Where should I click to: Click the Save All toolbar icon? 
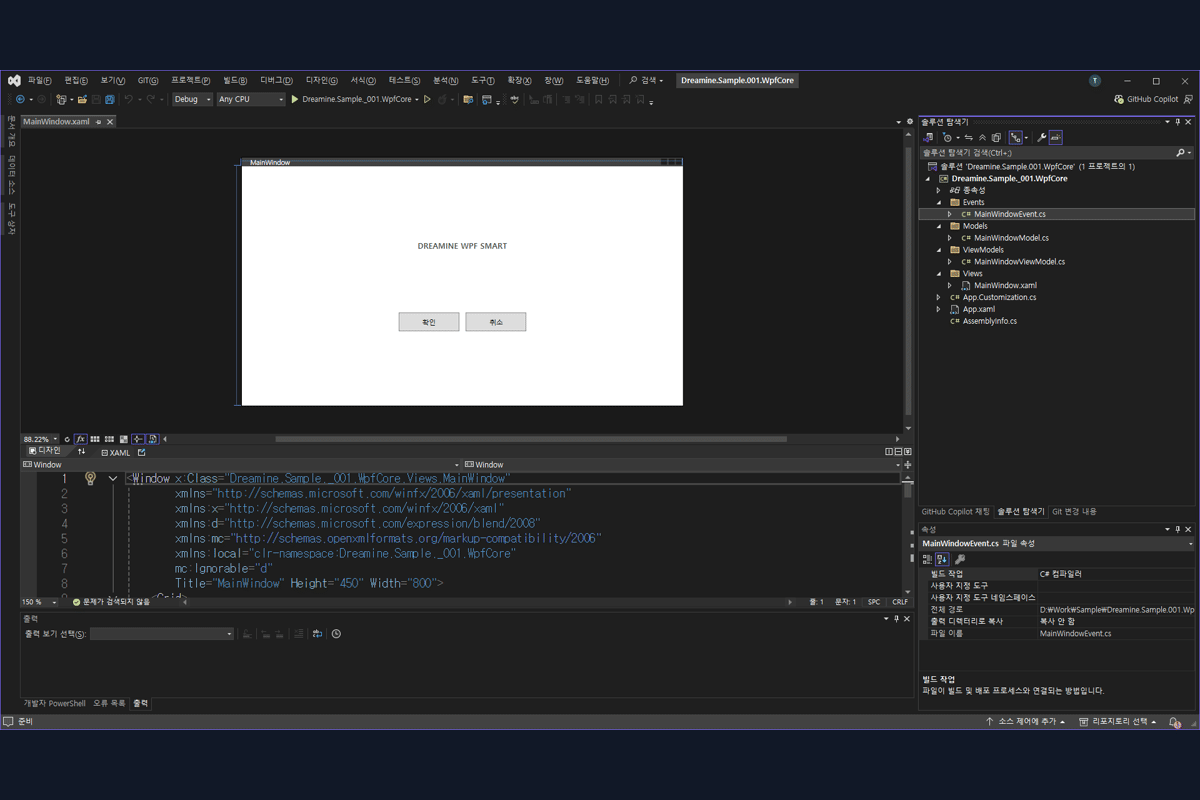tap(110, 99)
